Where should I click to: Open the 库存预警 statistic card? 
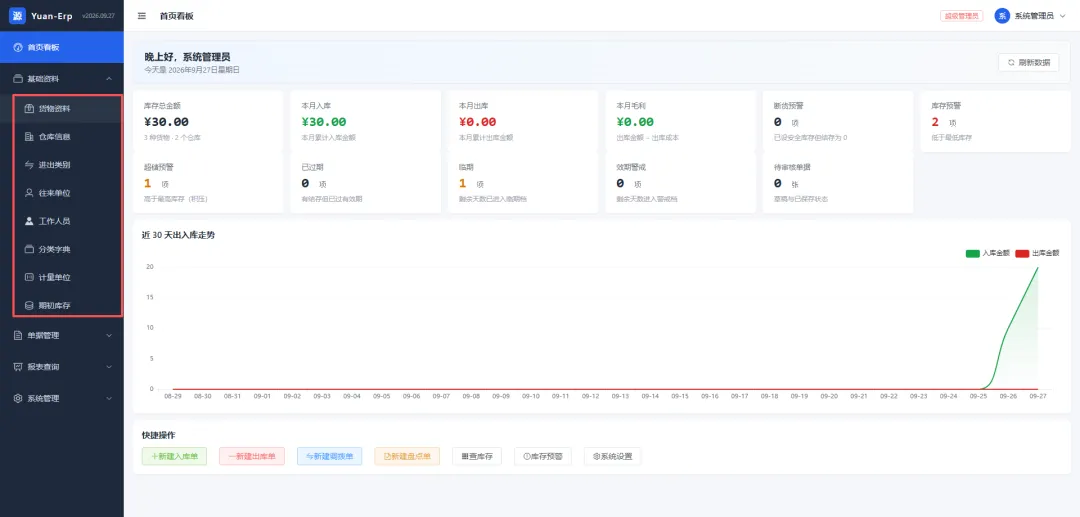(x=995, y=121)
